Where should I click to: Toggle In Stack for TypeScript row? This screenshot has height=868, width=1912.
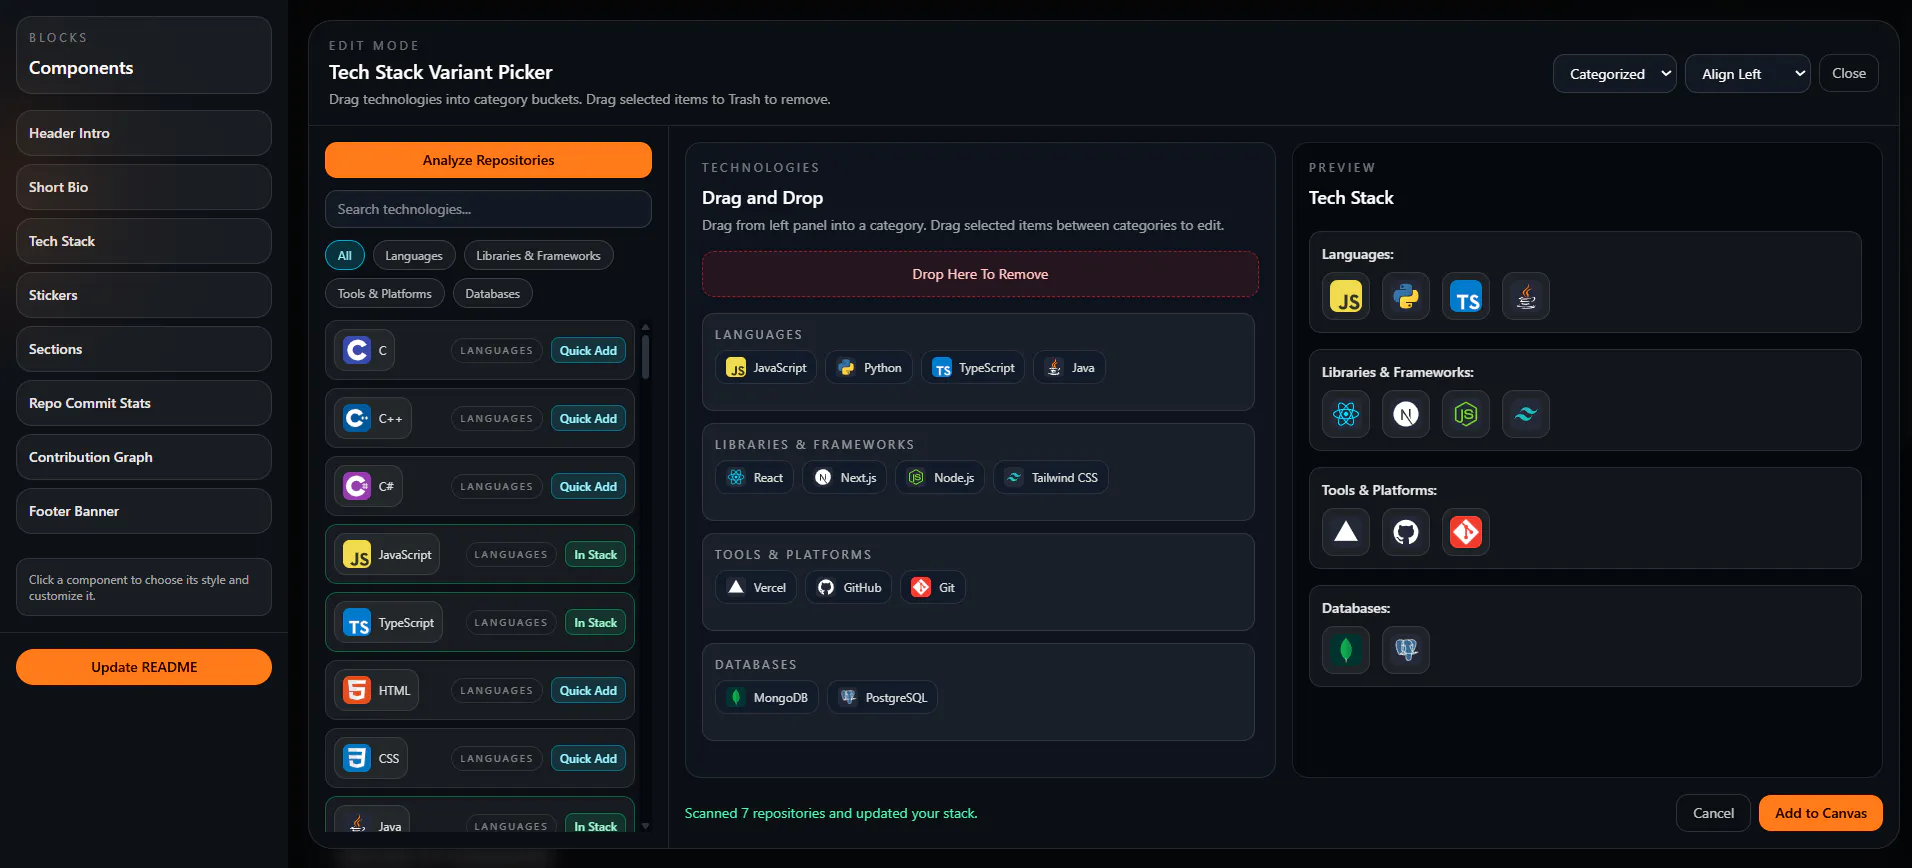click(x=595, y=623)
